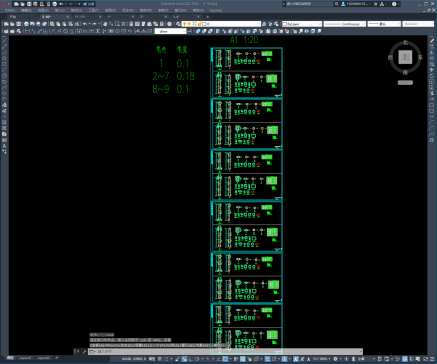
Task: Select the Erase tool in modify toolbar
Action: tap(432, 40)
